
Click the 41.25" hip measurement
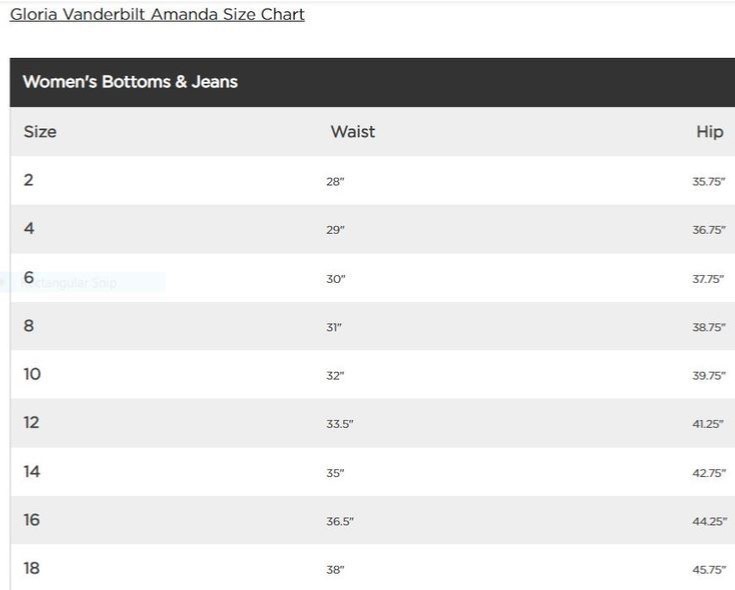point(708,424)
